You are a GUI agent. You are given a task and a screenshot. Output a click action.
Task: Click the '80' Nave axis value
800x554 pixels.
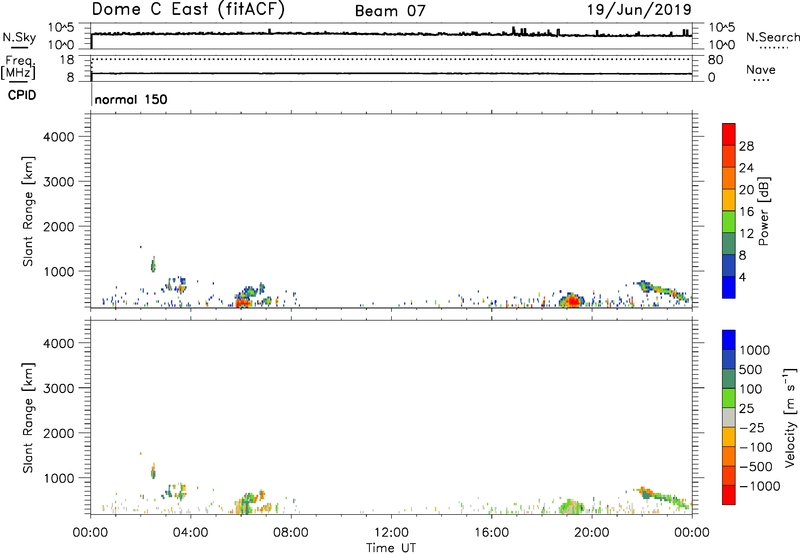pos(715,60)
